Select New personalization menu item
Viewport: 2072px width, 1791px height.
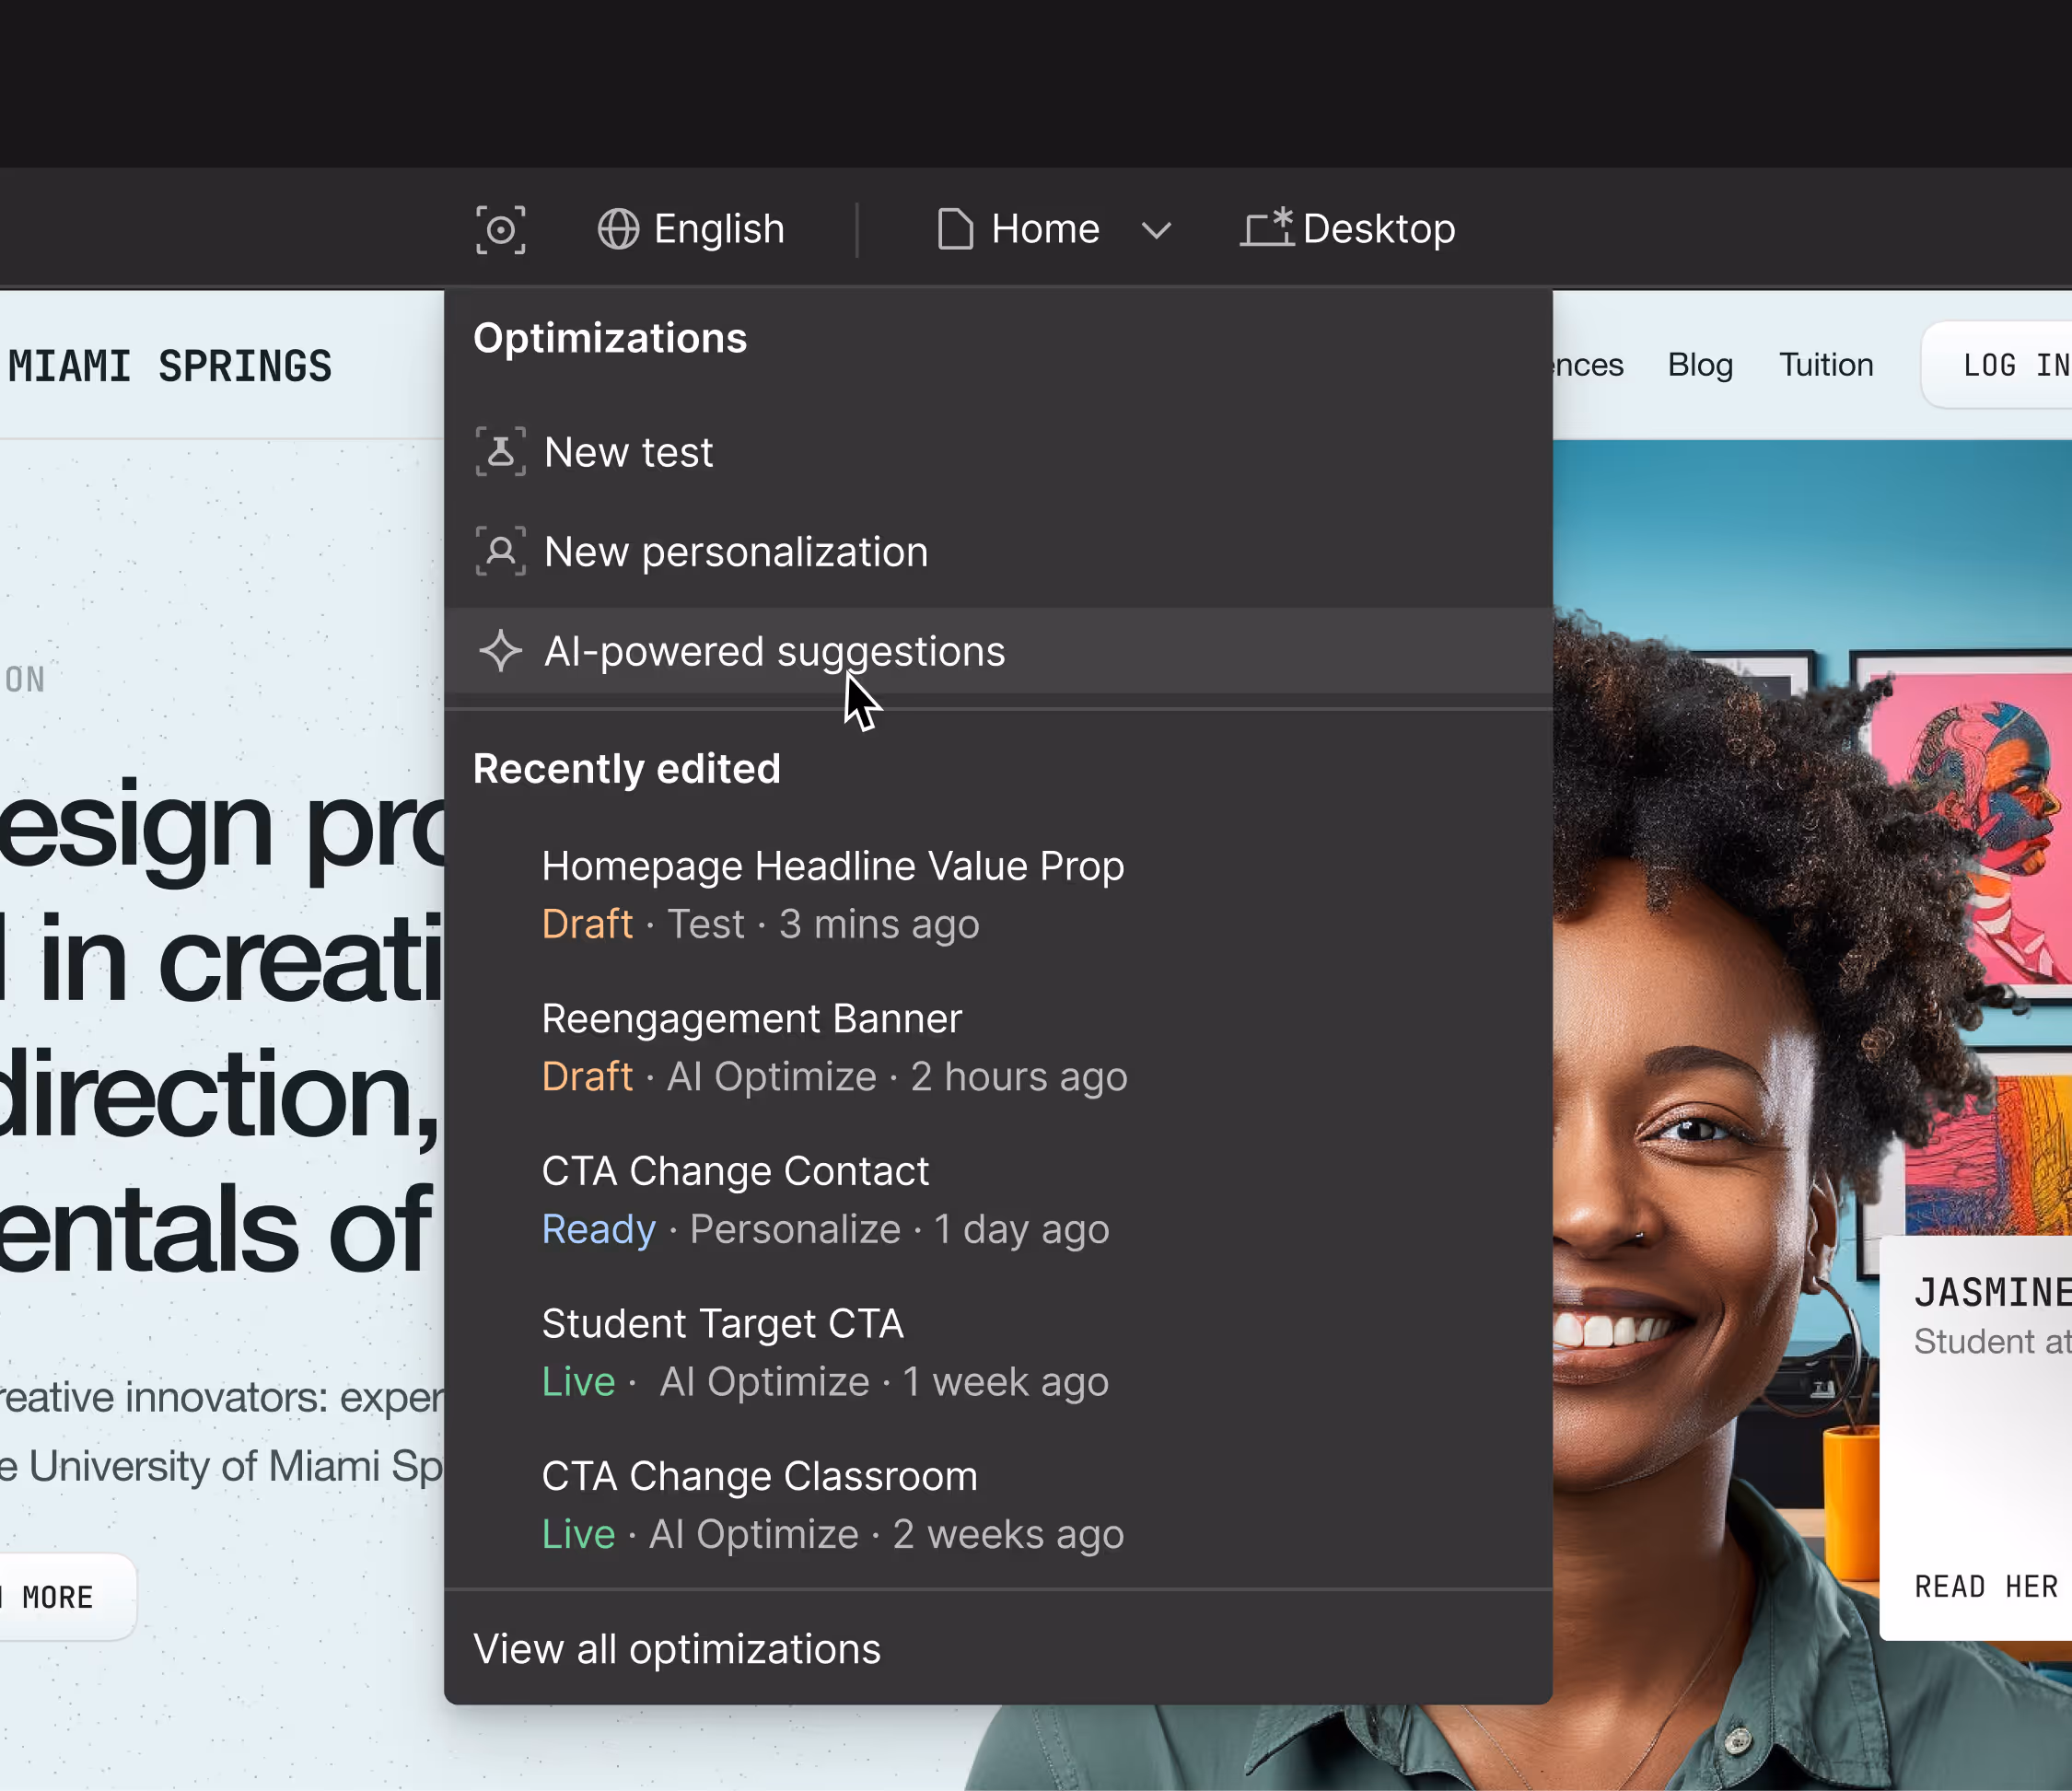click(736, 552)
